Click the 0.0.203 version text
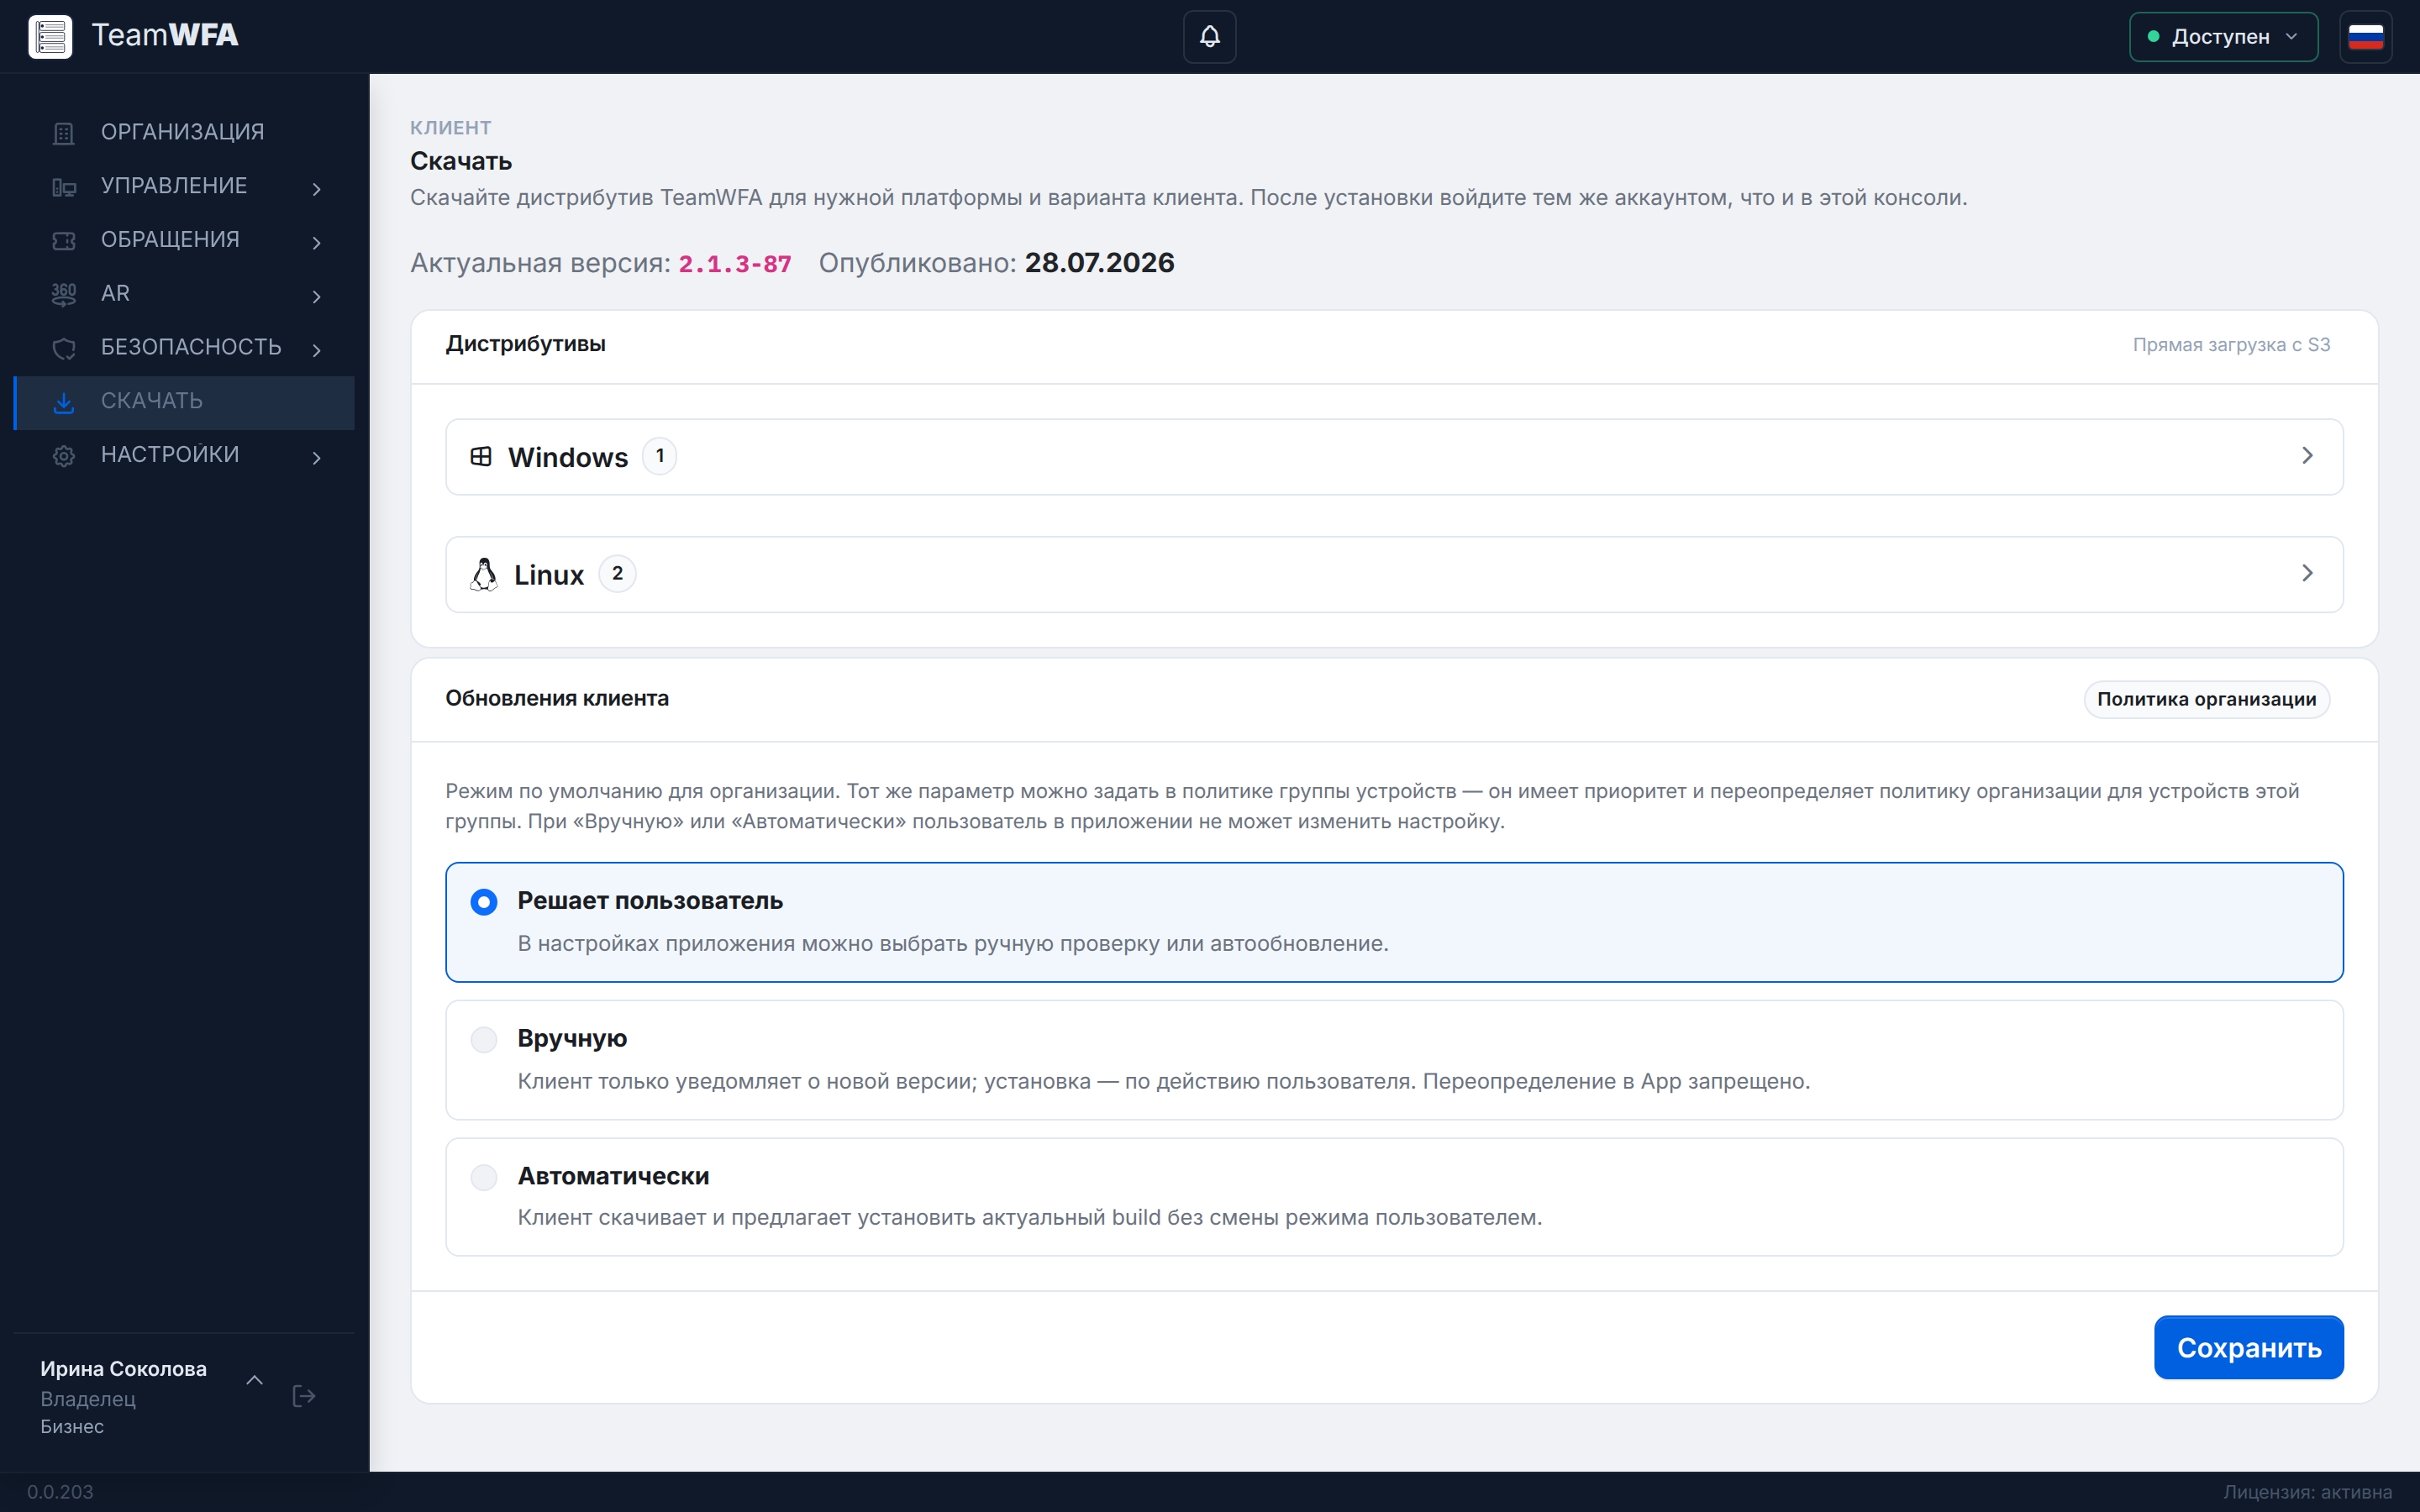This screenshot has width=2420, height=1512. tap(60, 1492)
